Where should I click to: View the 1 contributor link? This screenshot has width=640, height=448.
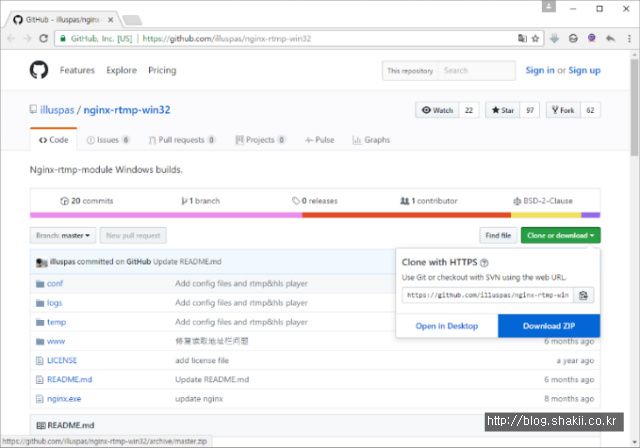point(429,201)
